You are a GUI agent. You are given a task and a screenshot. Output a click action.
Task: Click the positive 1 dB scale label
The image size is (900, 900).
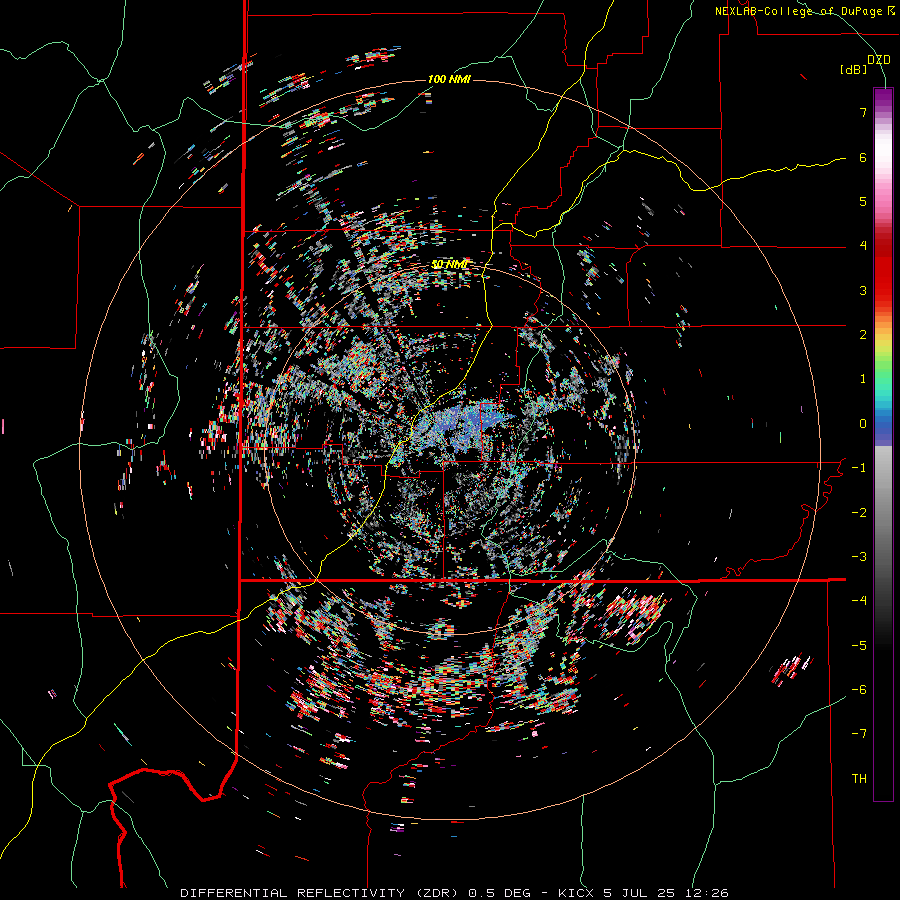(x=863, y=379)
